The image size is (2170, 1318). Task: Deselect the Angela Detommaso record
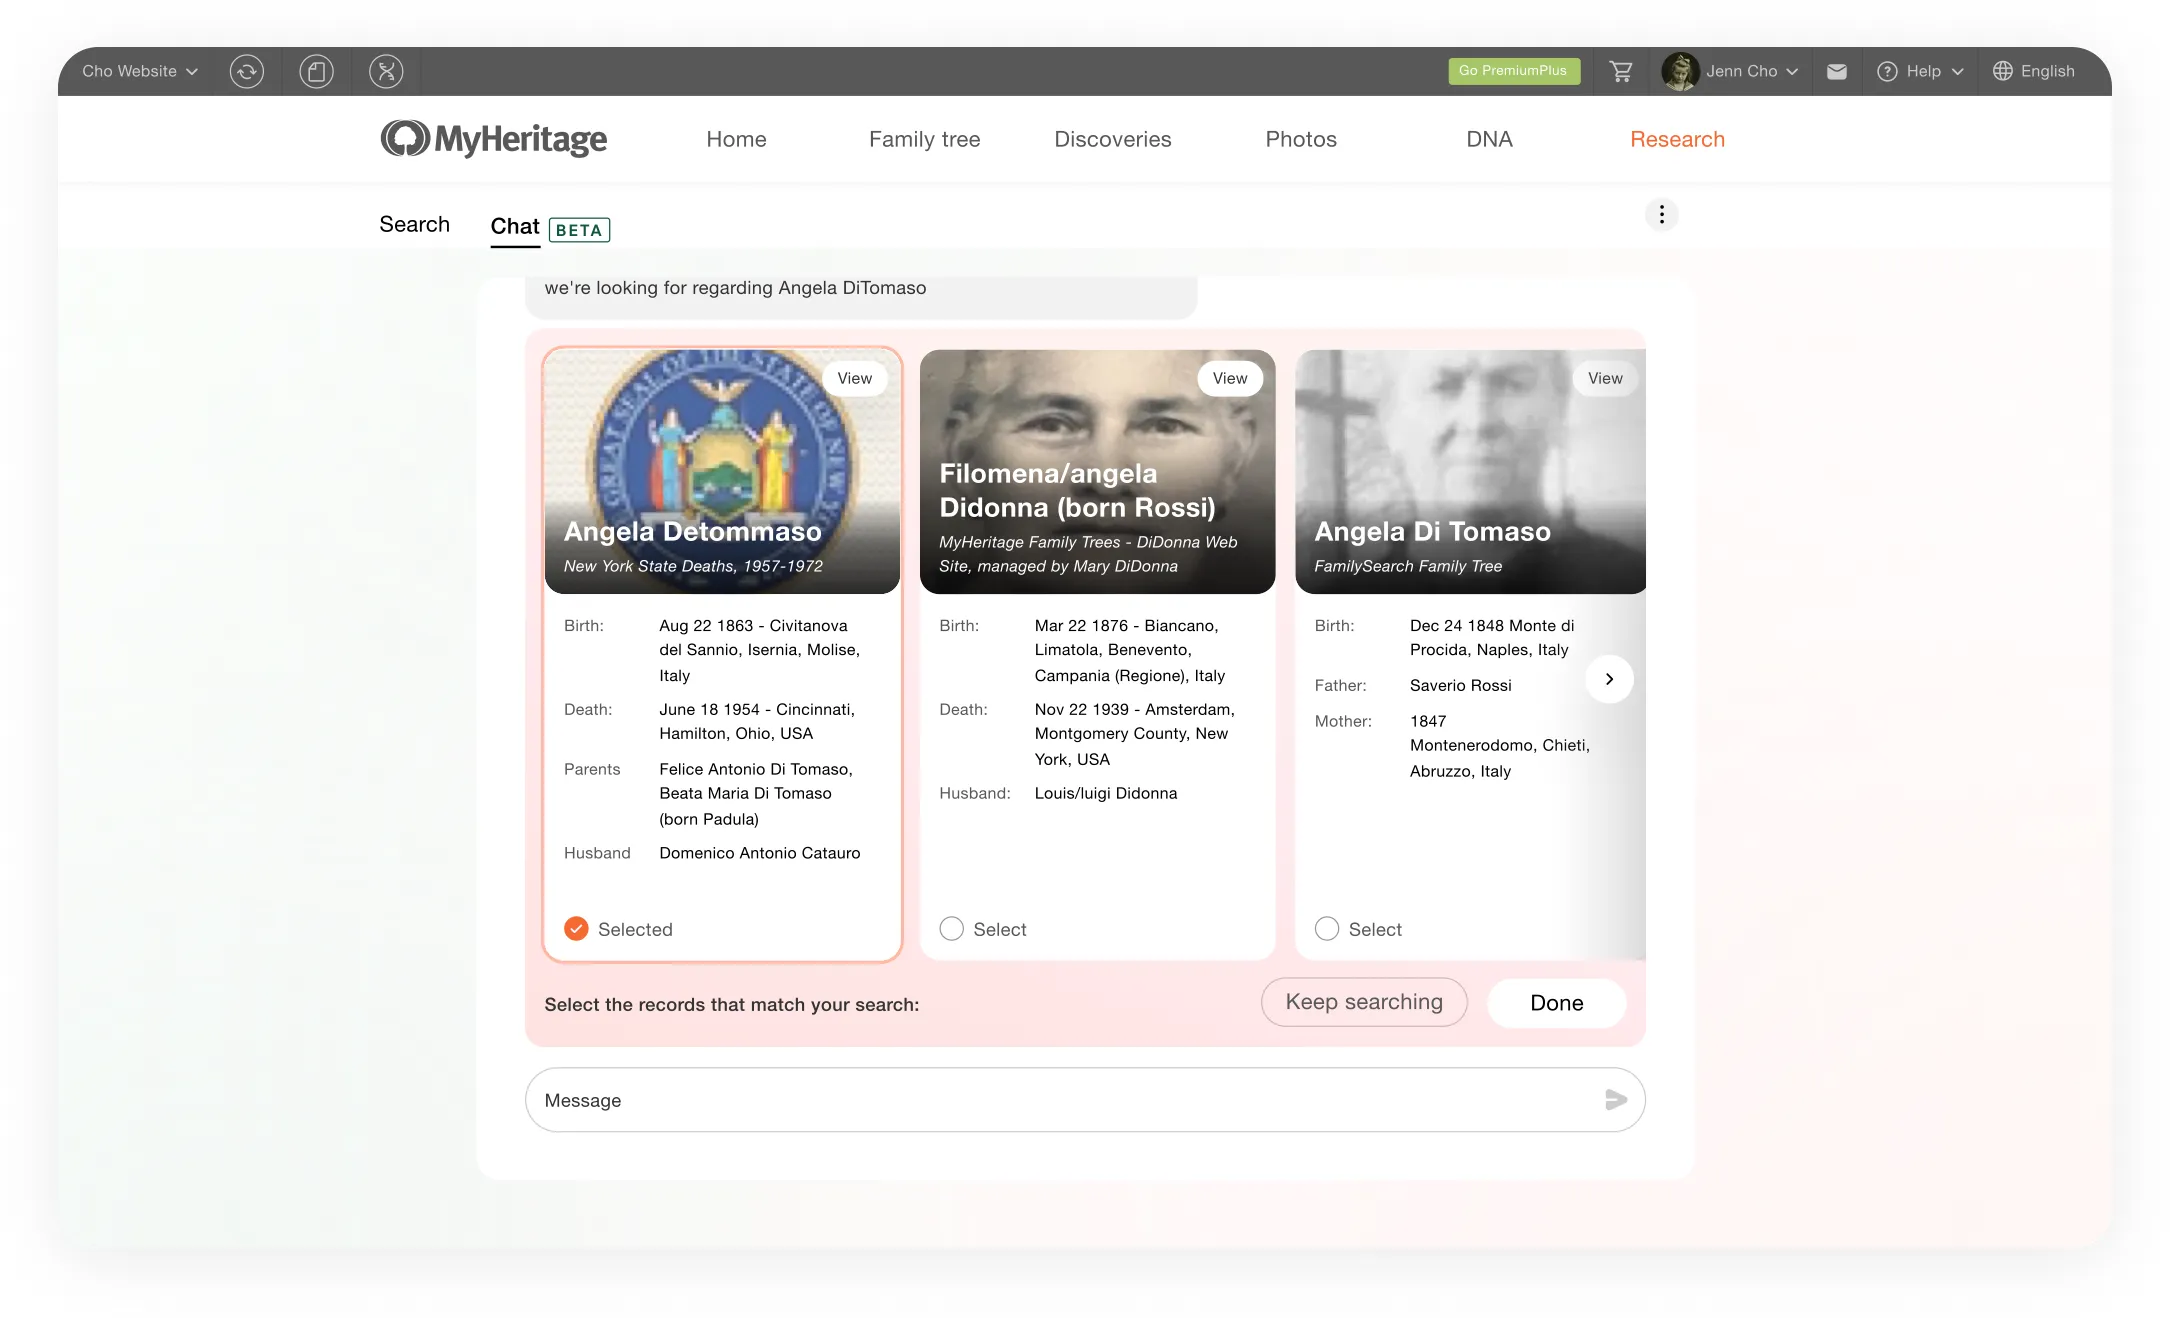point(576,929)
